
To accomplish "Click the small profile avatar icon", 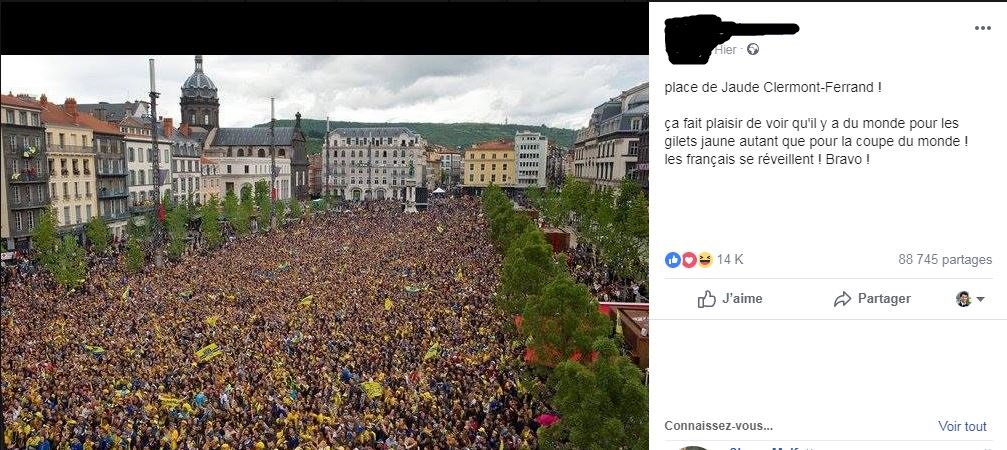I will (x=963, y=299).
